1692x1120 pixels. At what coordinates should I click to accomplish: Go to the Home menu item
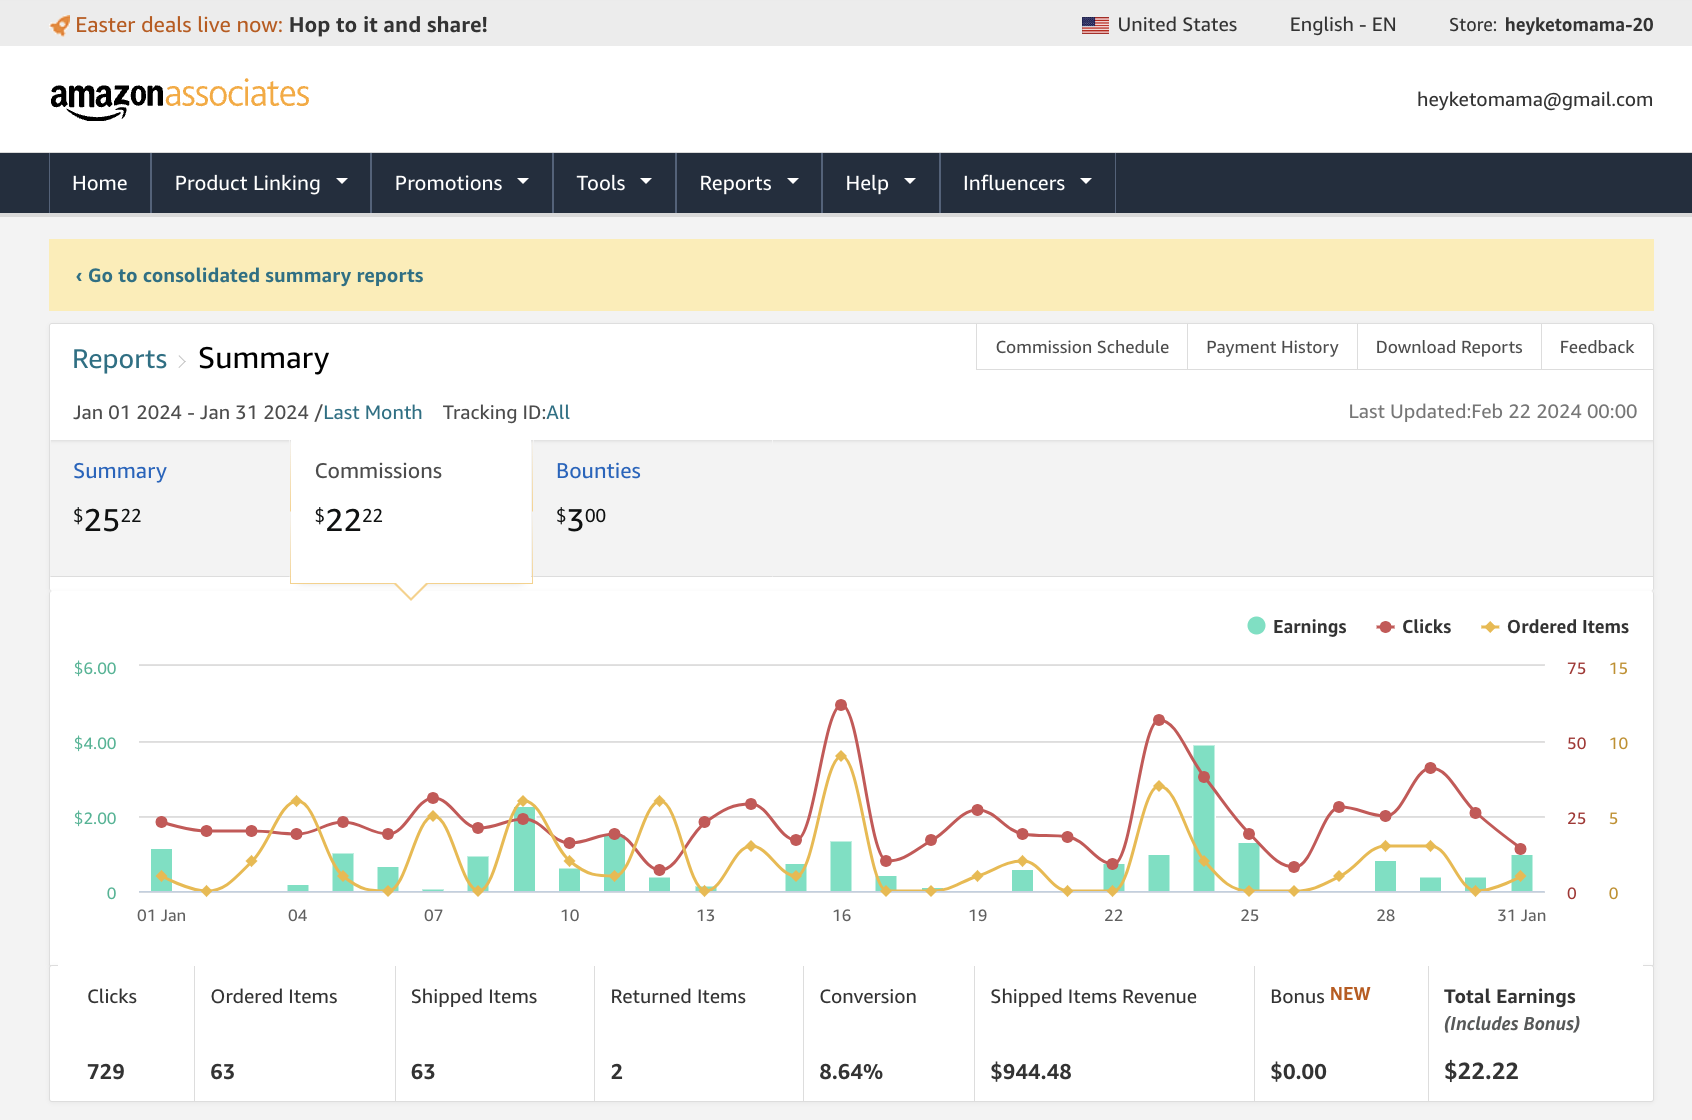point(100,183)
